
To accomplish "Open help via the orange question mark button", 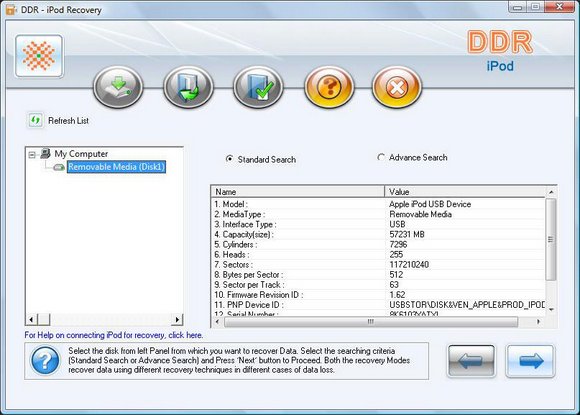I will 329,87.
